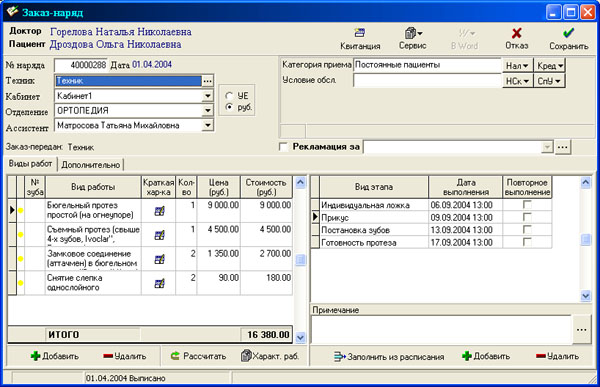Open characteristics icon for Снятие слепка row
Image resolution: width=600 pixels, height=387 pixels.
(x=159, y=283)
